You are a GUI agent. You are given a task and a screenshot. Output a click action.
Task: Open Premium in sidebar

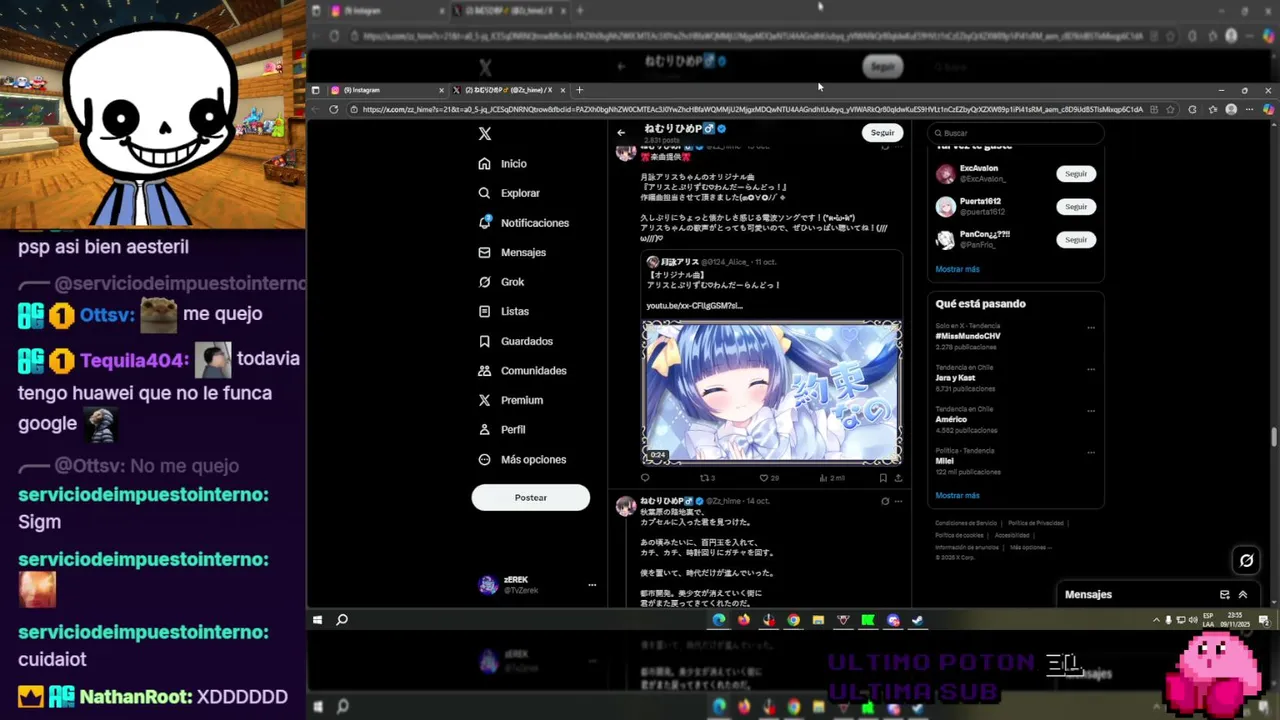point(511,400)
